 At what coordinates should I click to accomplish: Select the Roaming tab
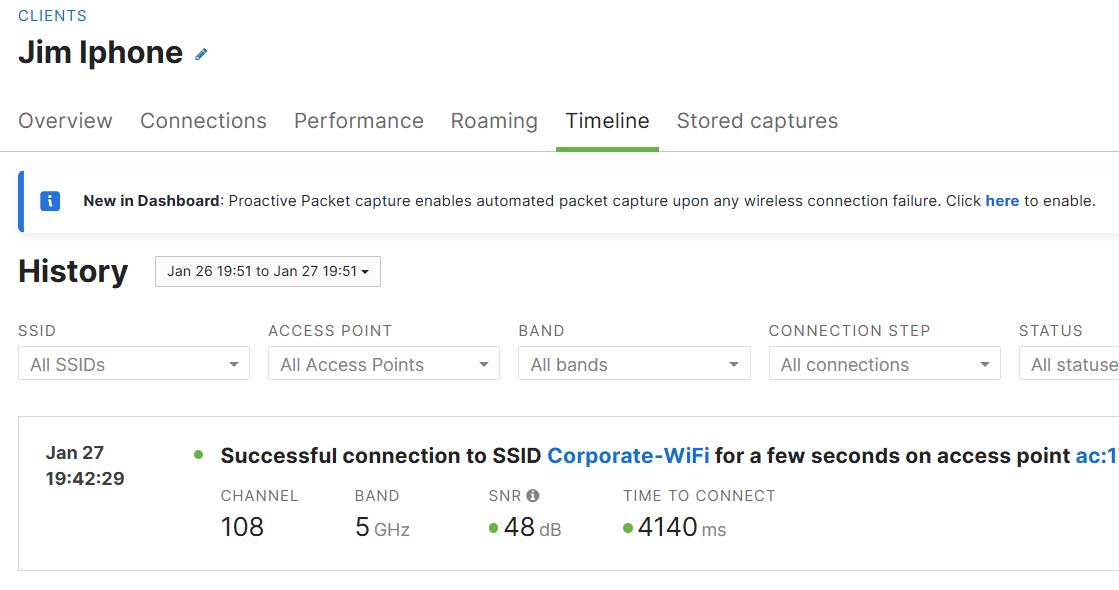(494, 121)
